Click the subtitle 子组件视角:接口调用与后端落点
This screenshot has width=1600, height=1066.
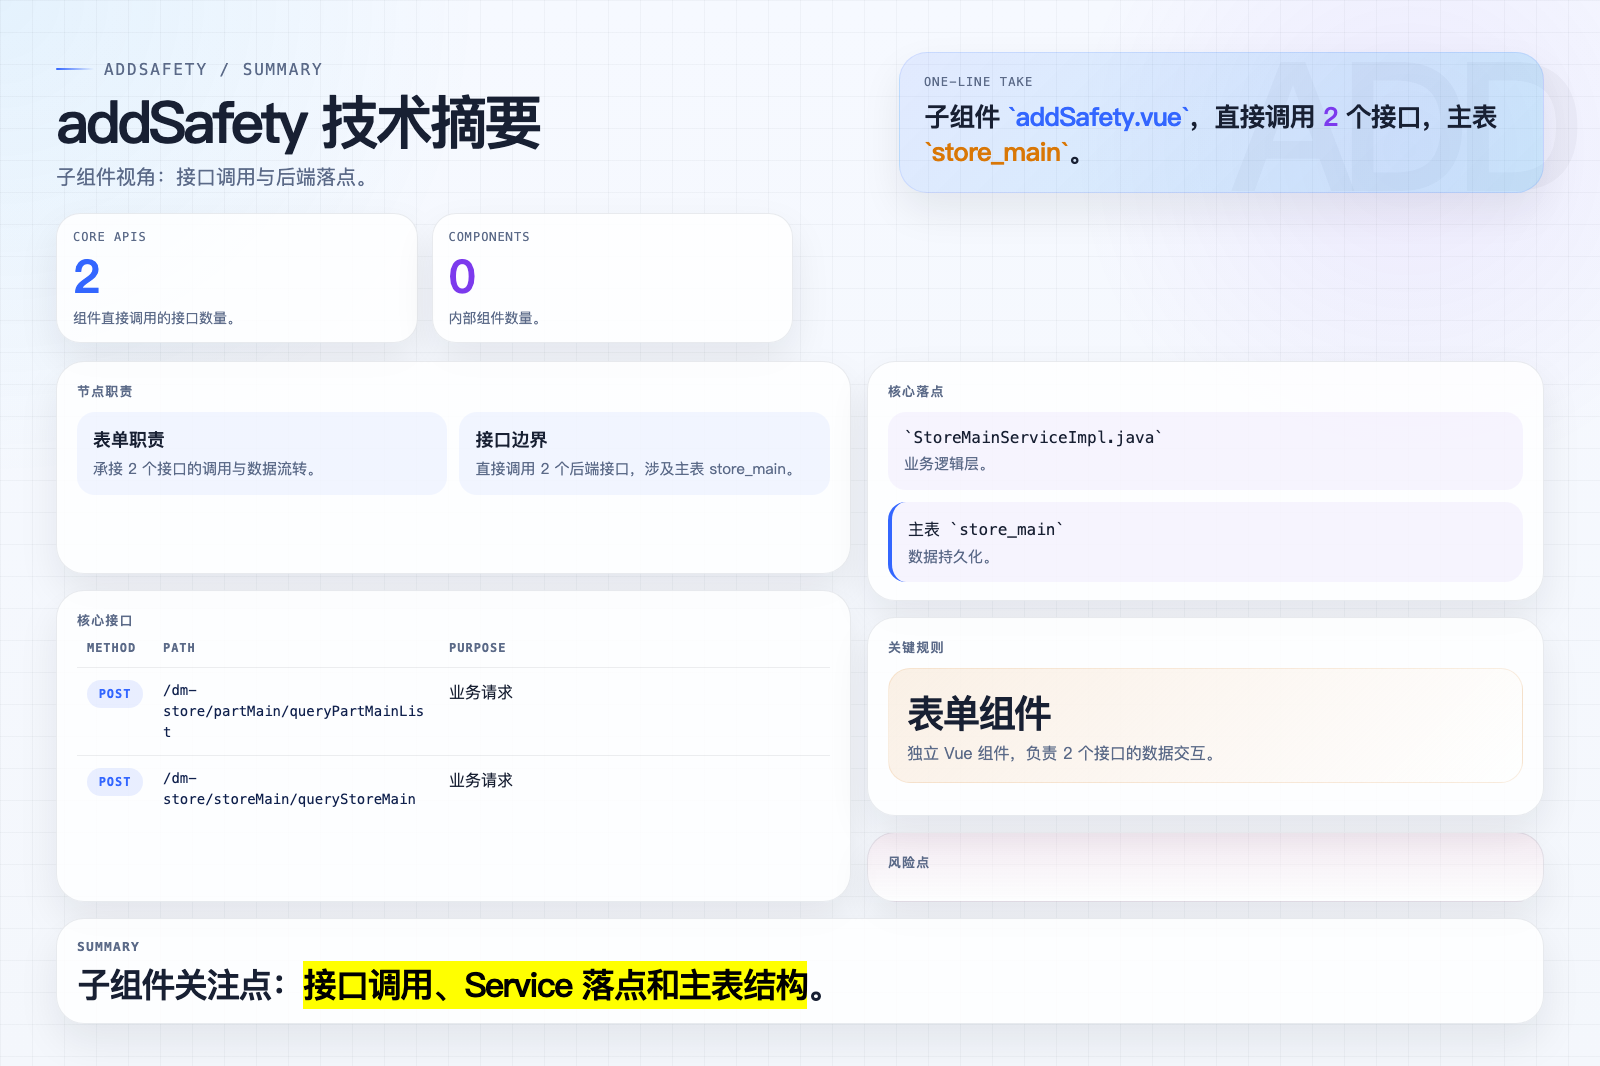[x=214, y=177]
